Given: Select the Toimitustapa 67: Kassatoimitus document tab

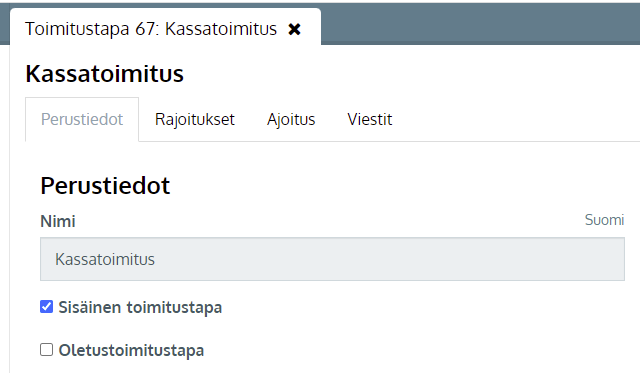Looking at the screenshot, I should coord(151,29).
